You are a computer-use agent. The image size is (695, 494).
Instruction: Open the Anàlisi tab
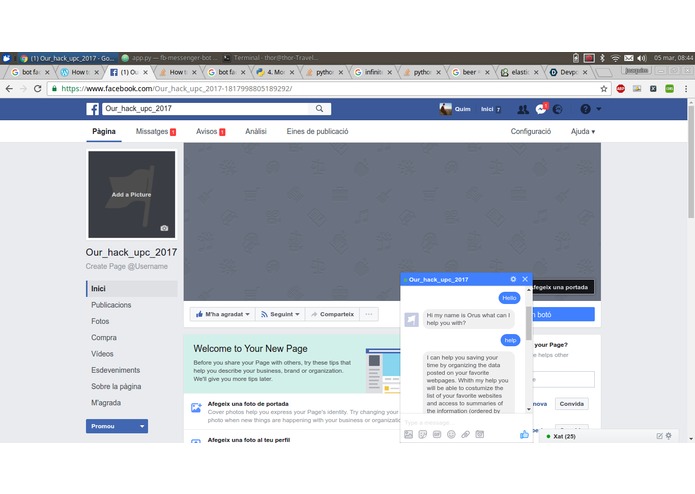(256, 132)
